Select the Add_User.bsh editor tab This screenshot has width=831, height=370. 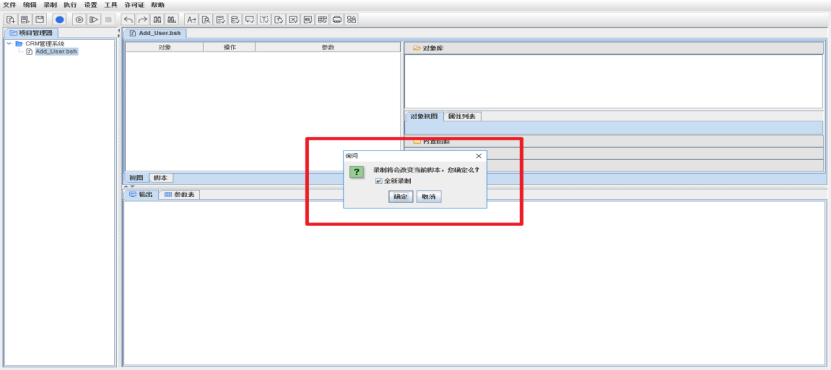155,33
